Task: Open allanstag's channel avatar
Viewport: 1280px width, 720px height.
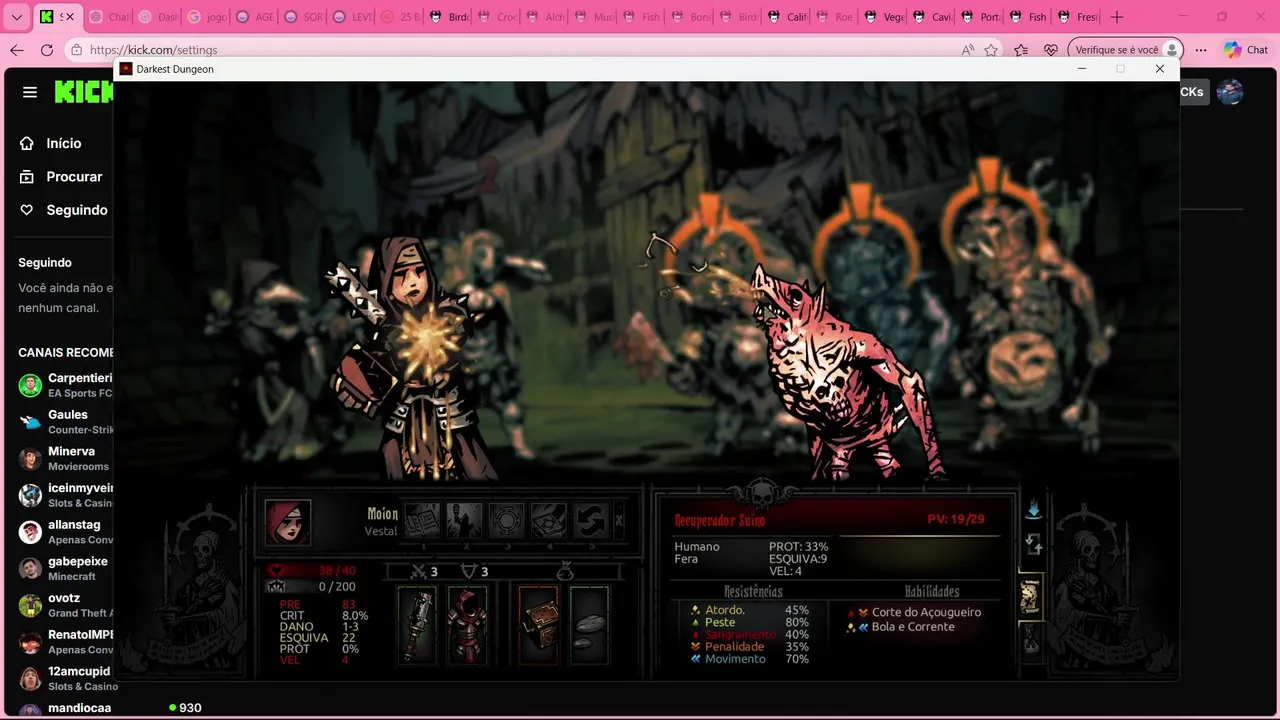Action: point(30,532)
